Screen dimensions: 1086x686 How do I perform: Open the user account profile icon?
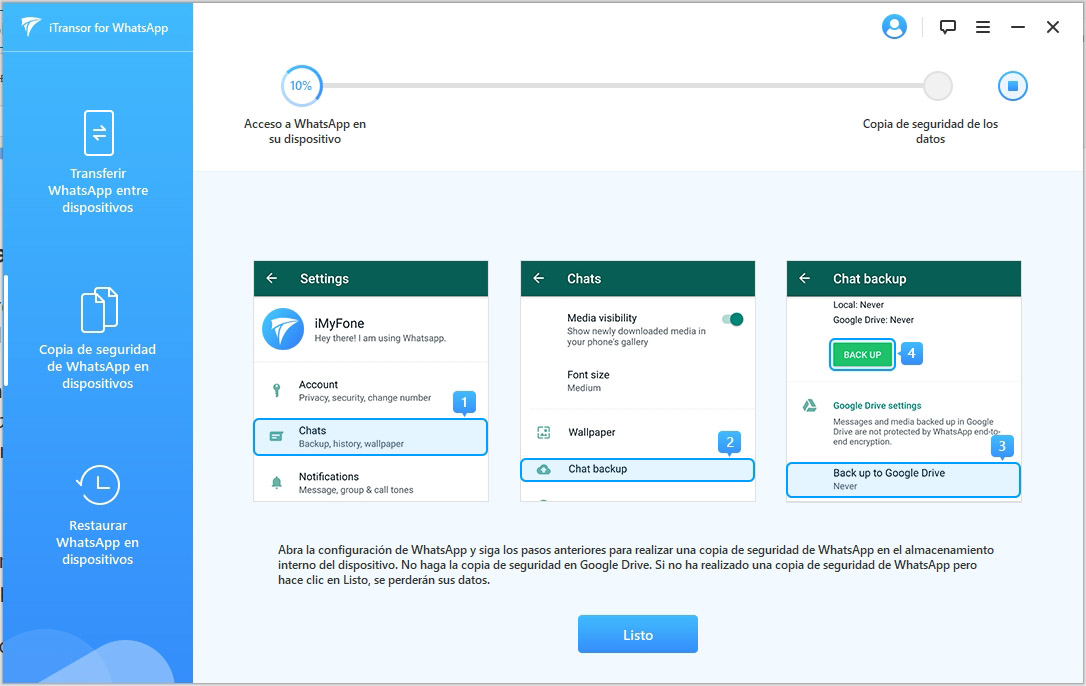click(894, 27)
